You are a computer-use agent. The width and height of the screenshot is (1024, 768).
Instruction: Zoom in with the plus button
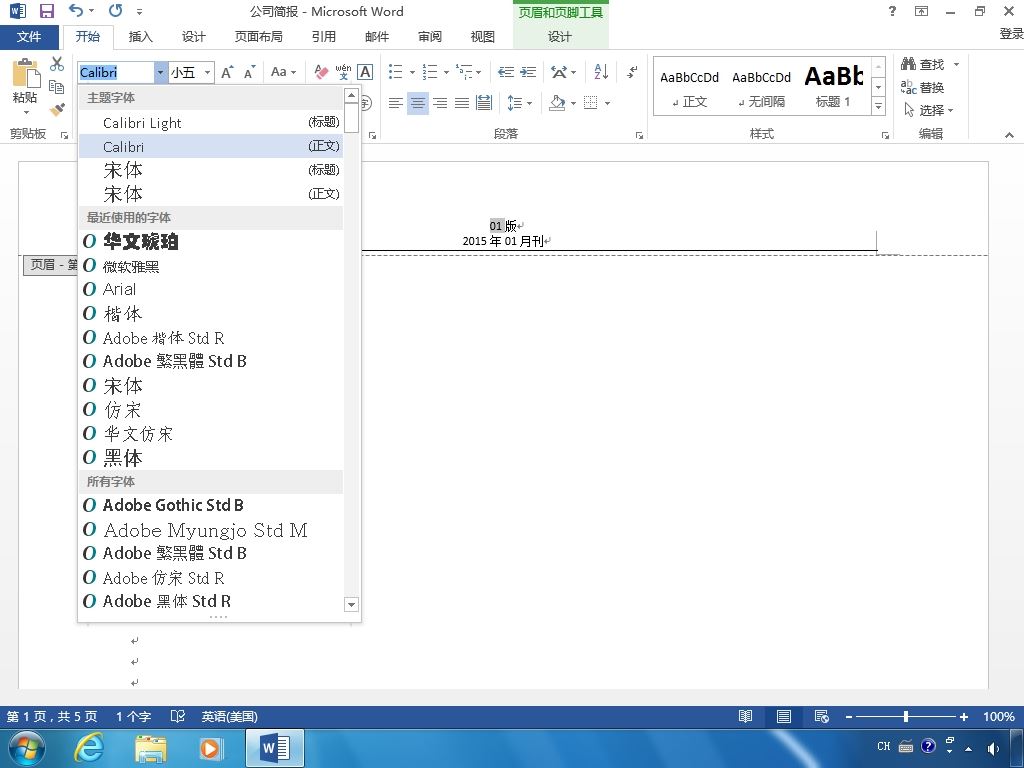point(963,716)
